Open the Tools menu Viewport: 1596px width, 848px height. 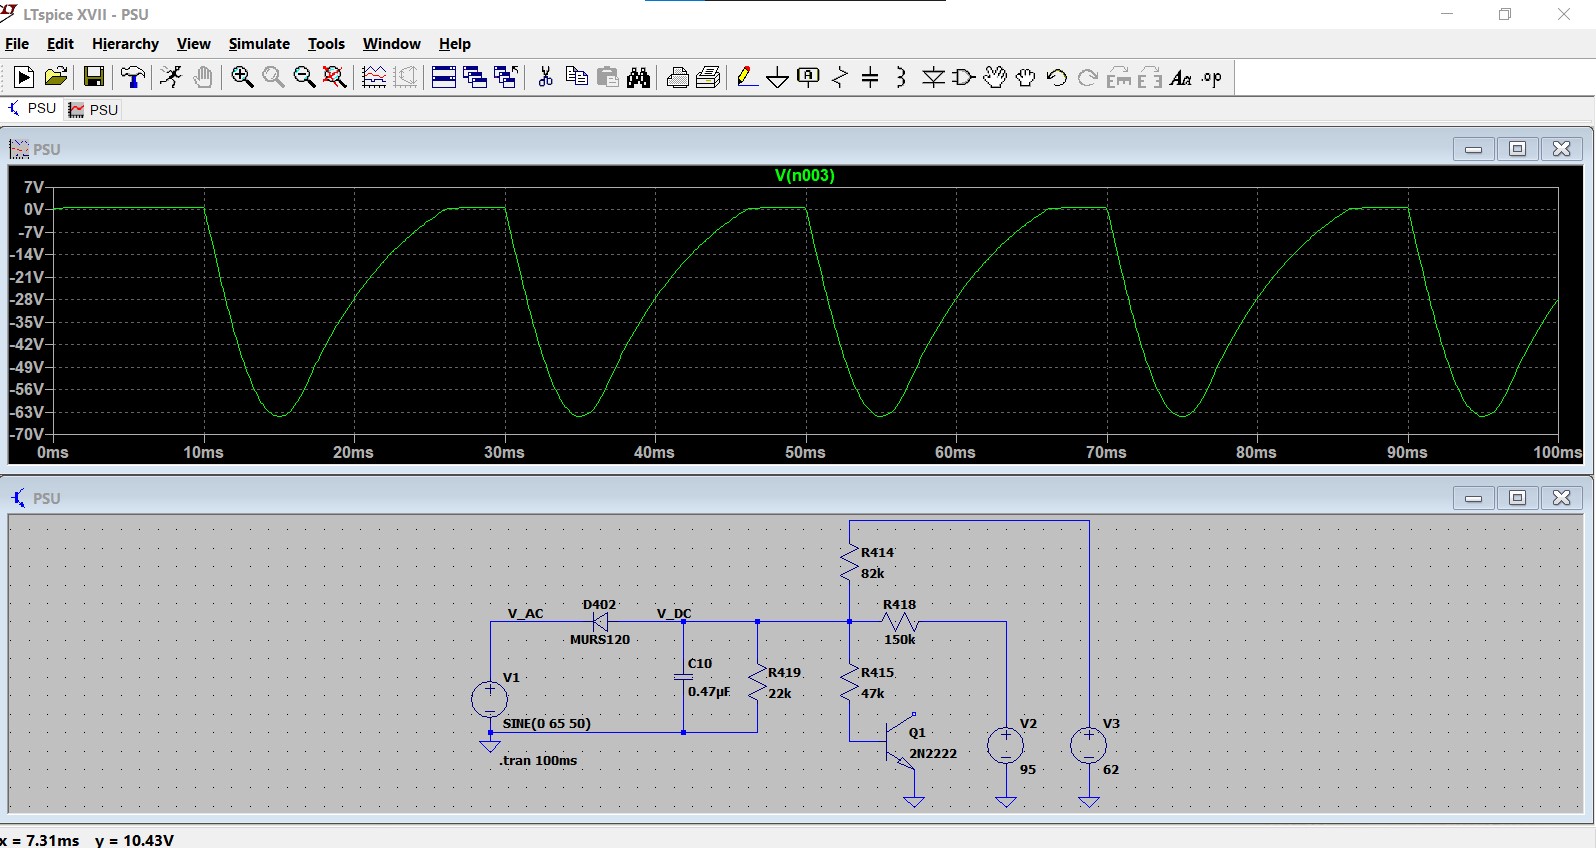coord(326,44)
